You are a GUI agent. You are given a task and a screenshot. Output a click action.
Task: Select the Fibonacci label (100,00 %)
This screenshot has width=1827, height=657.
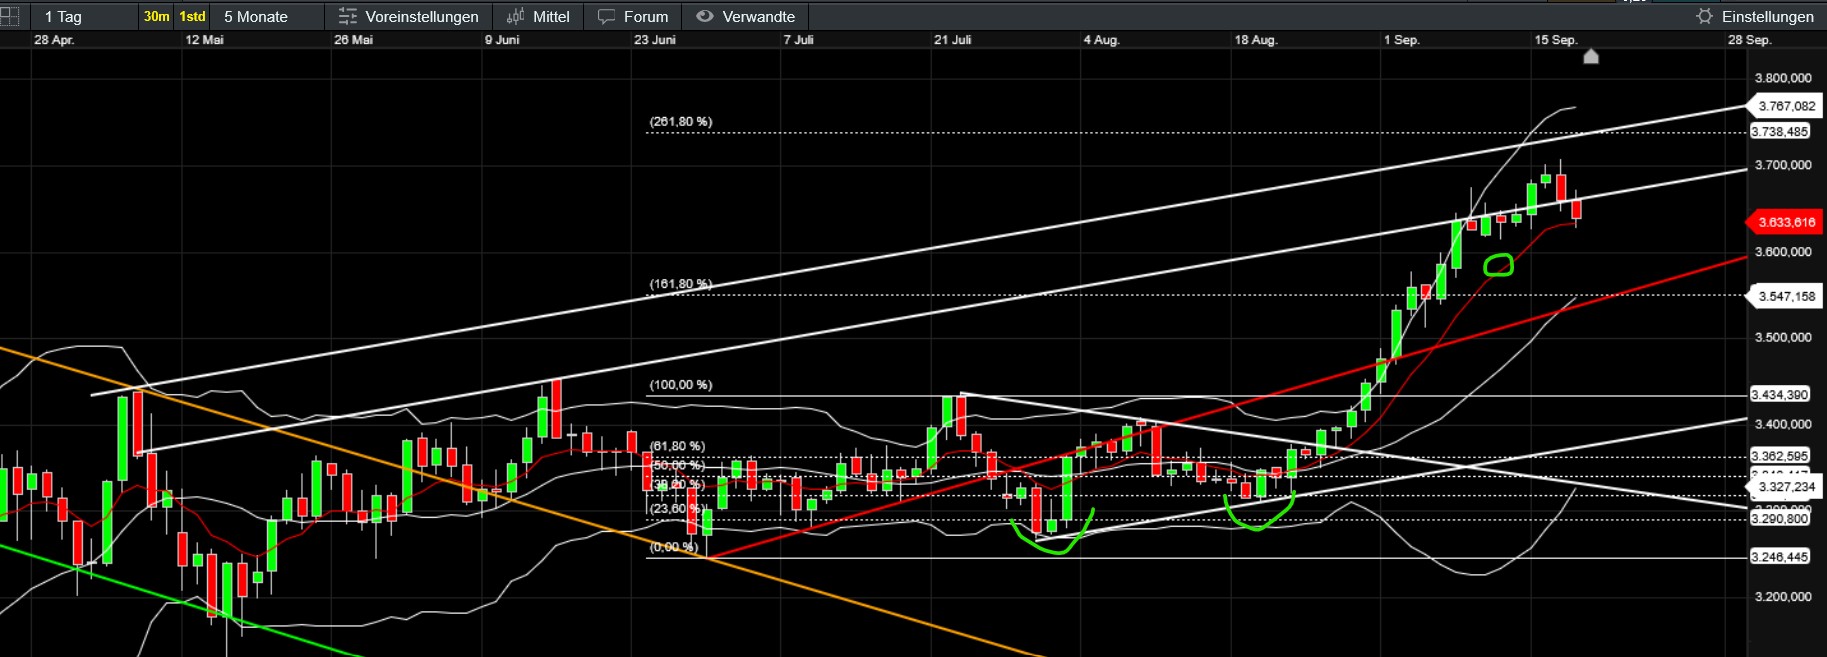tap(680, 385)
